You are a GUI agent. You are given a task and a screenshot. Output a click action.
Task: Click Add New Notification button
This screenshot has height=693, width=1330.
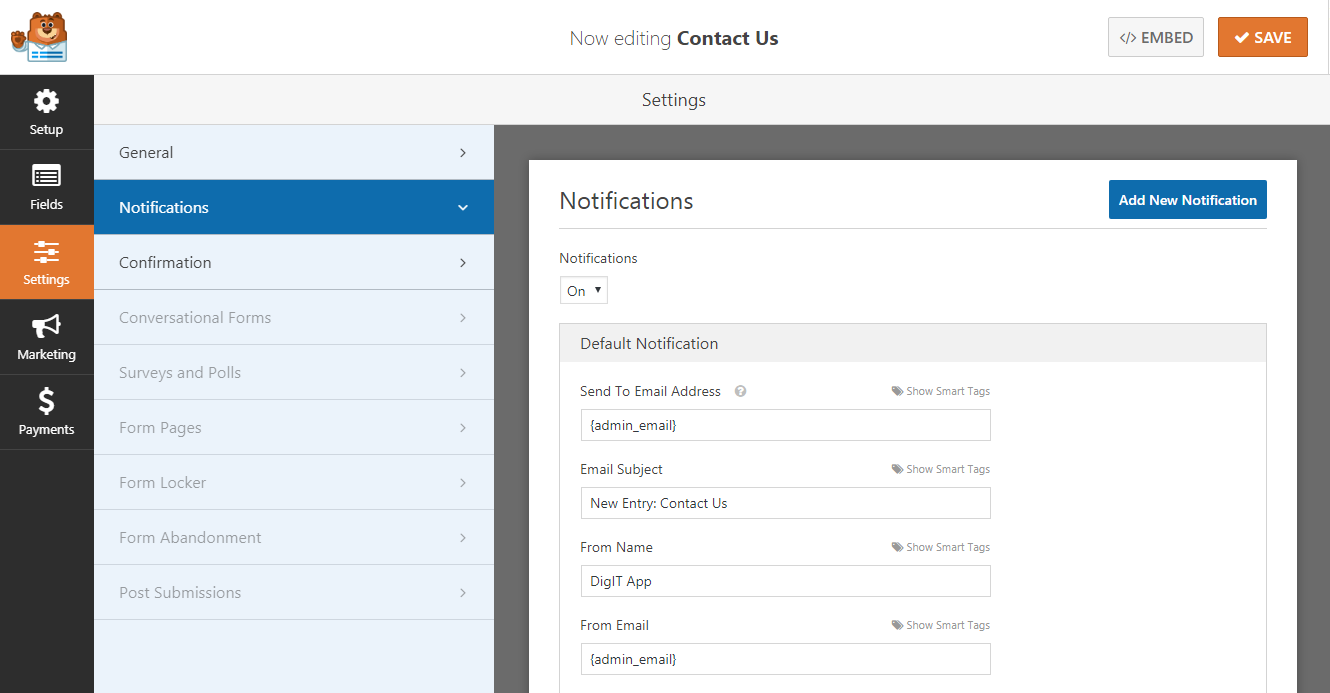click(1188, 200)
